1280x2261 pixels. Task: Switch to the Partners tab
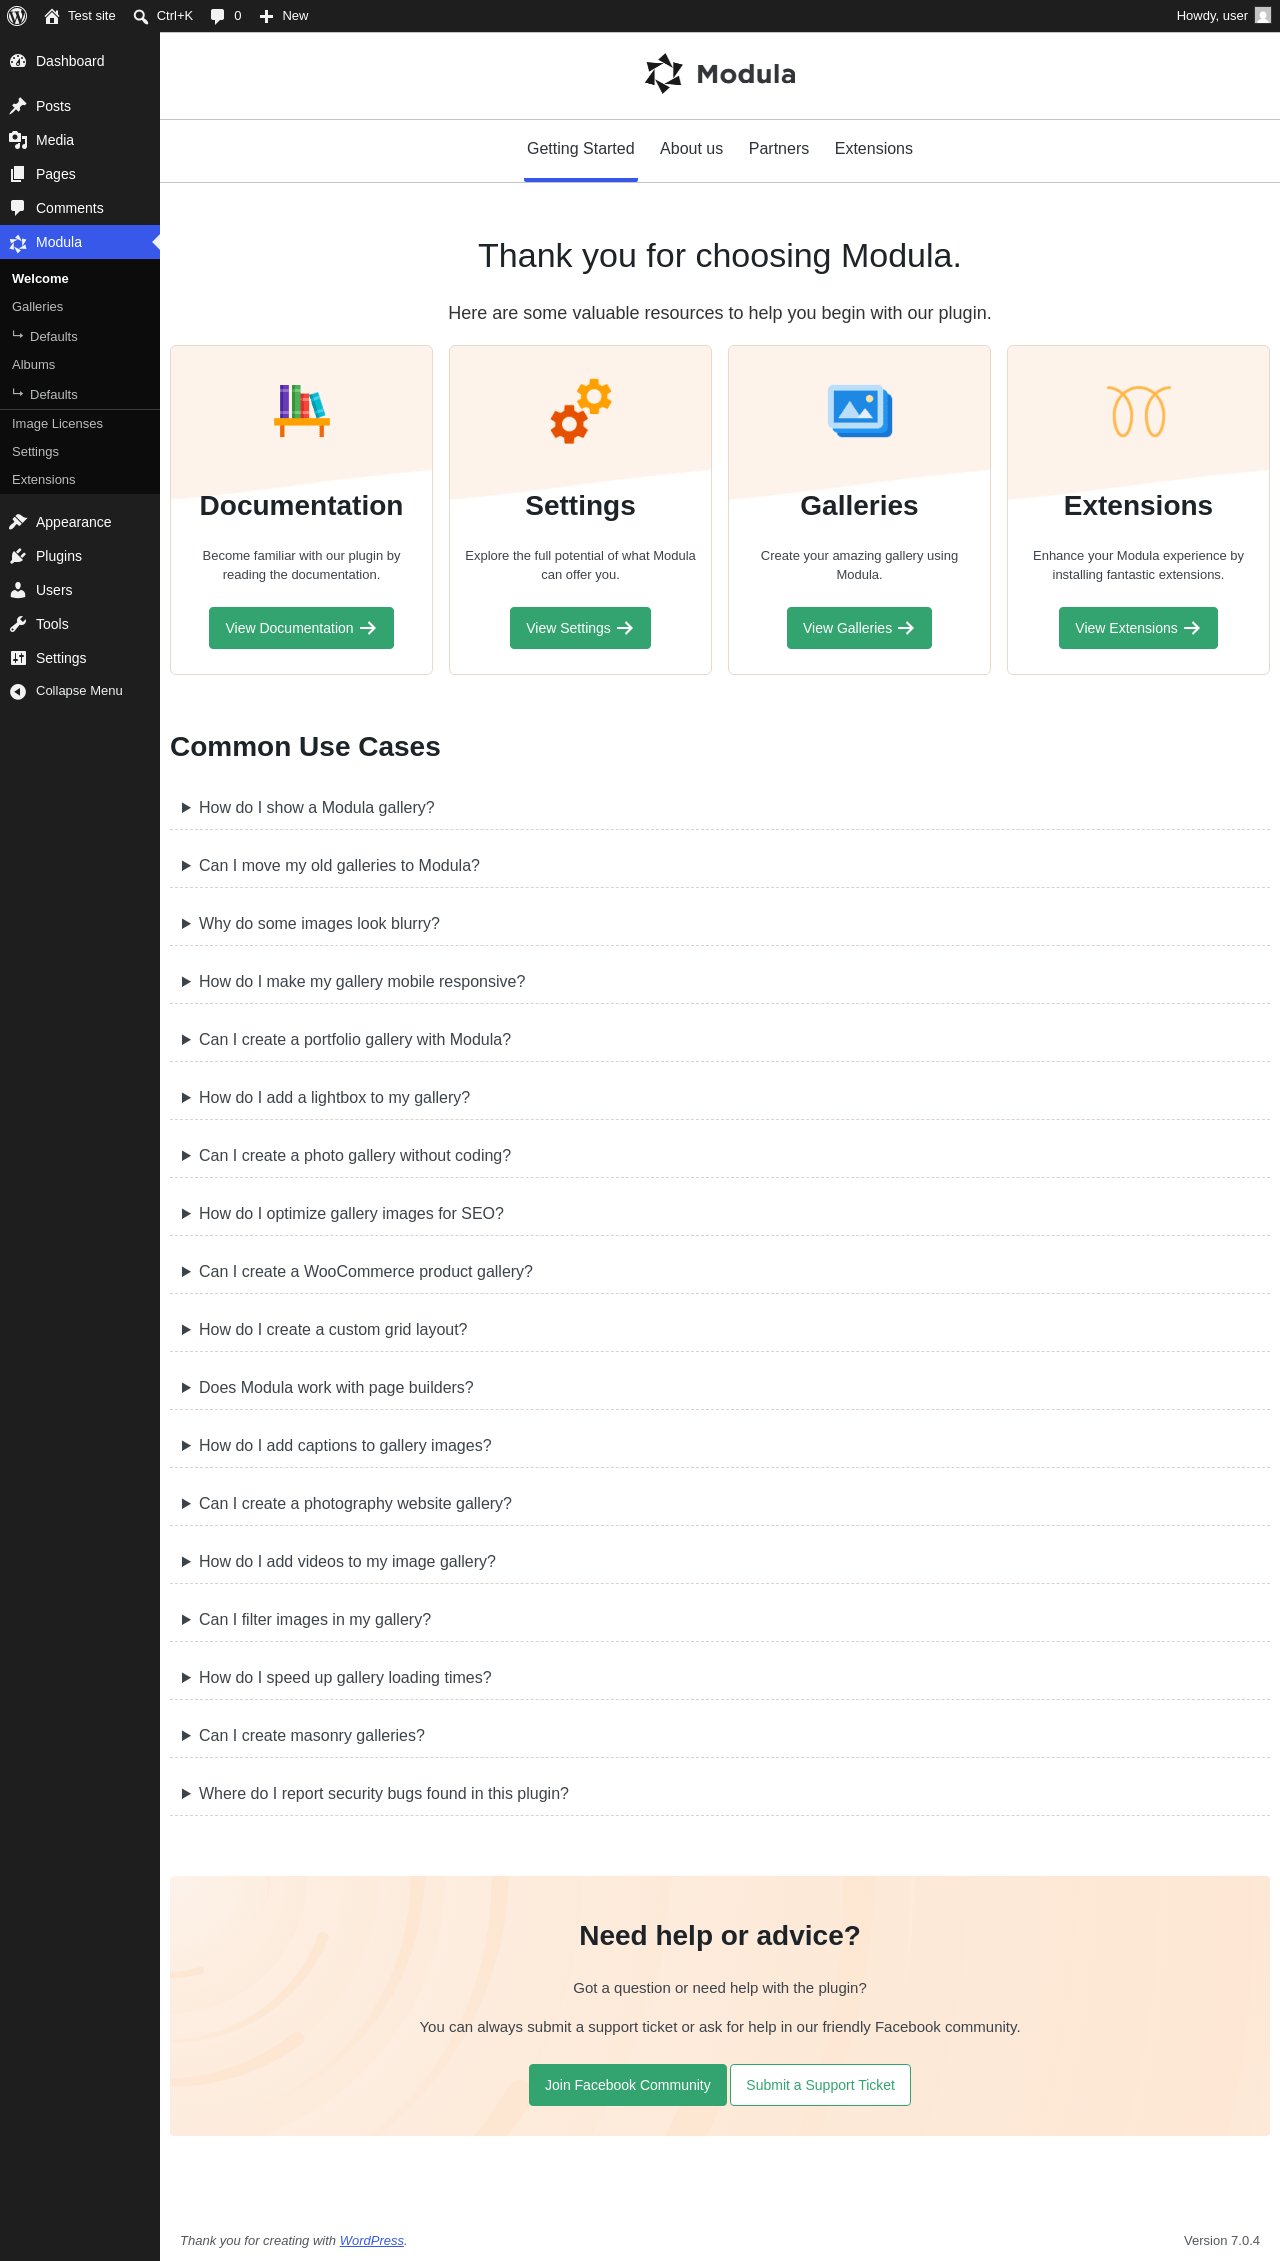(x=779, y=149)
